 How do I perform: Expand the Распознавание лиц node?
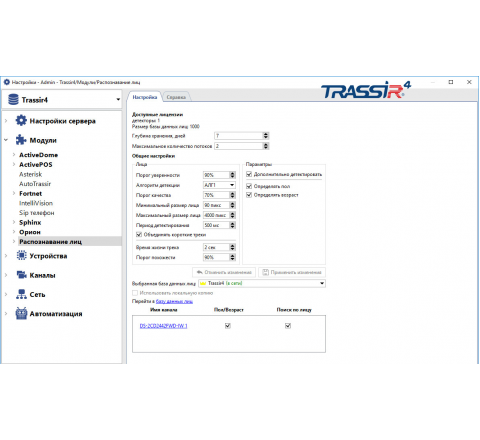[14, 242]
